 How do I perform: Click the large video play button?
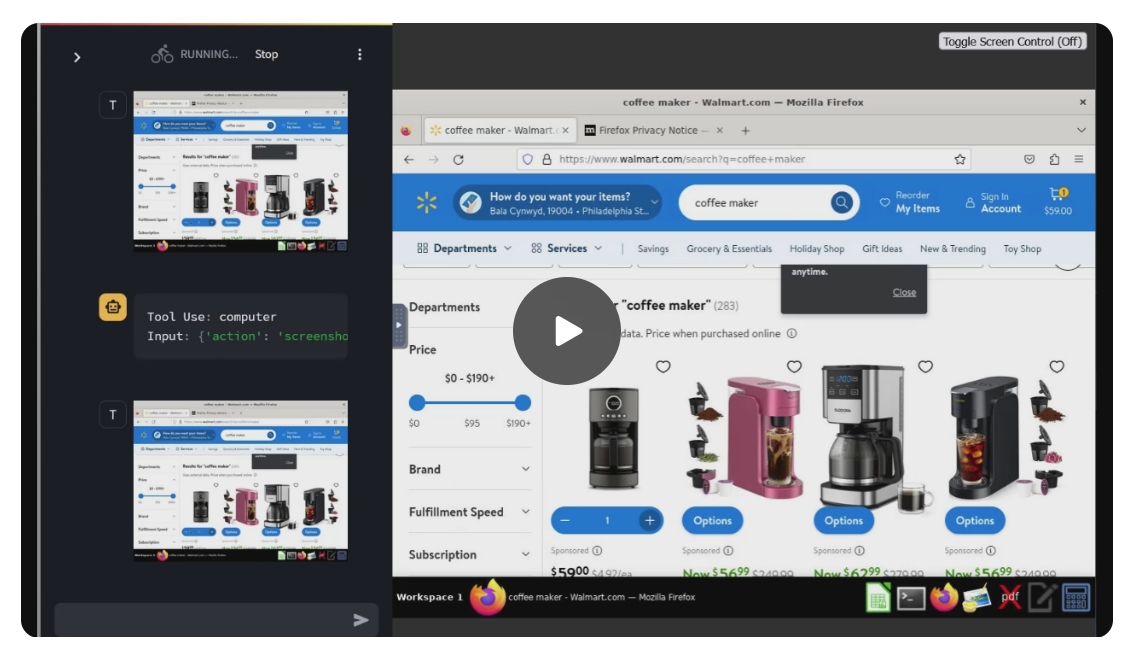[x=566, y=331]
